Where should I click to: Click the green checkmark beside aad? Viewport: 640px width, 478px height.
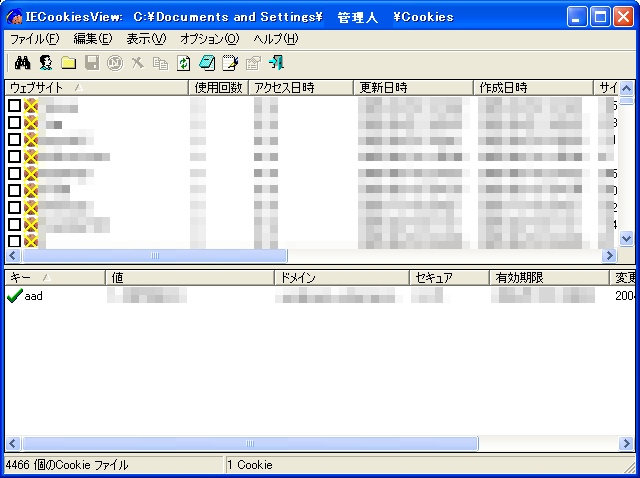point(15,296)
